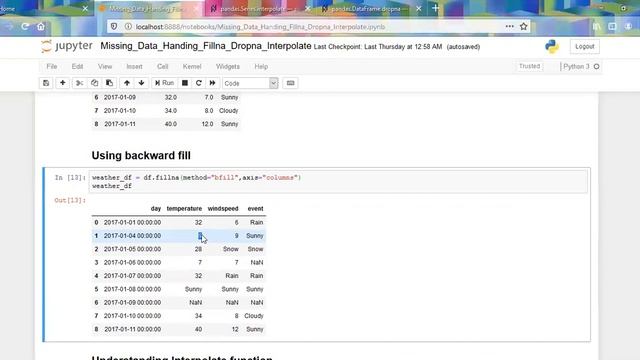Save notebook with the floppy disk icon
This screenshot has height=360, width=640.
46,83
